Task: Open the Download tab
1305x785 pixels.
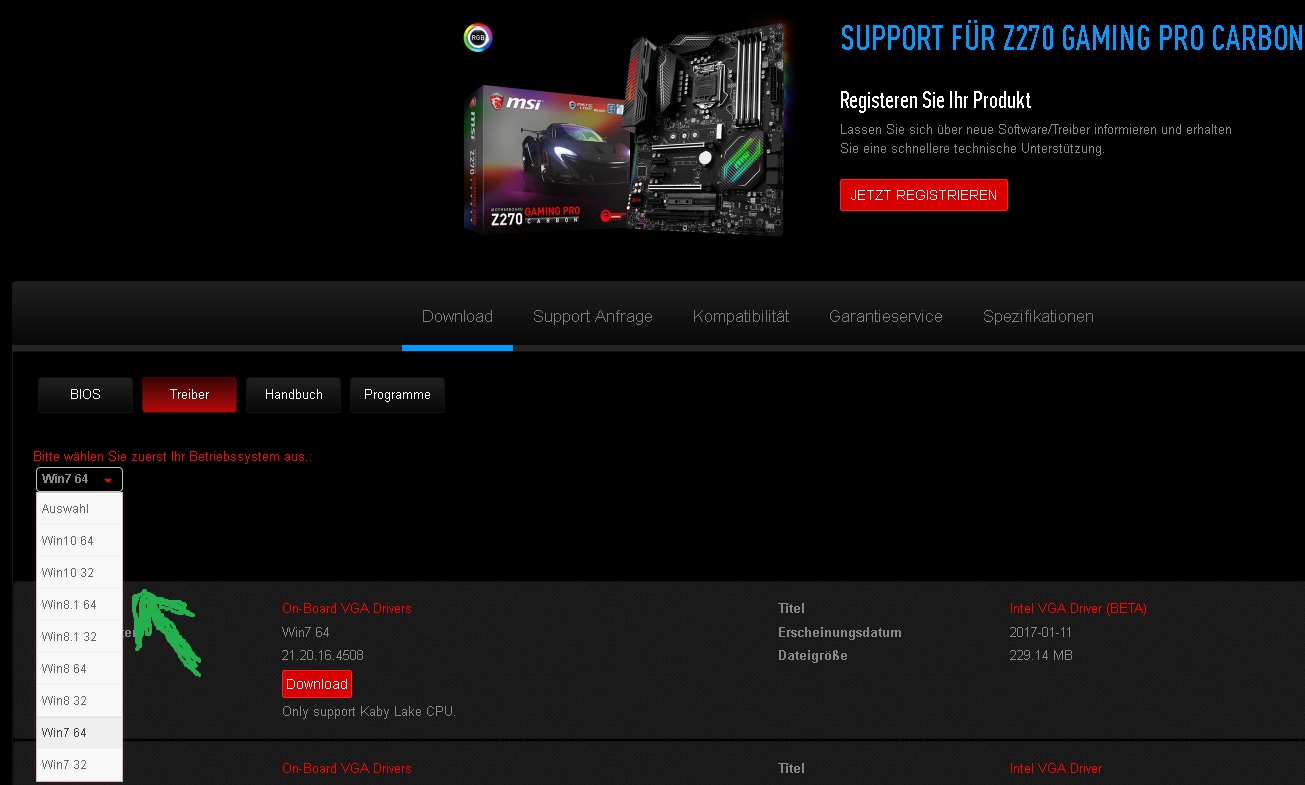Action: (457, 316)
